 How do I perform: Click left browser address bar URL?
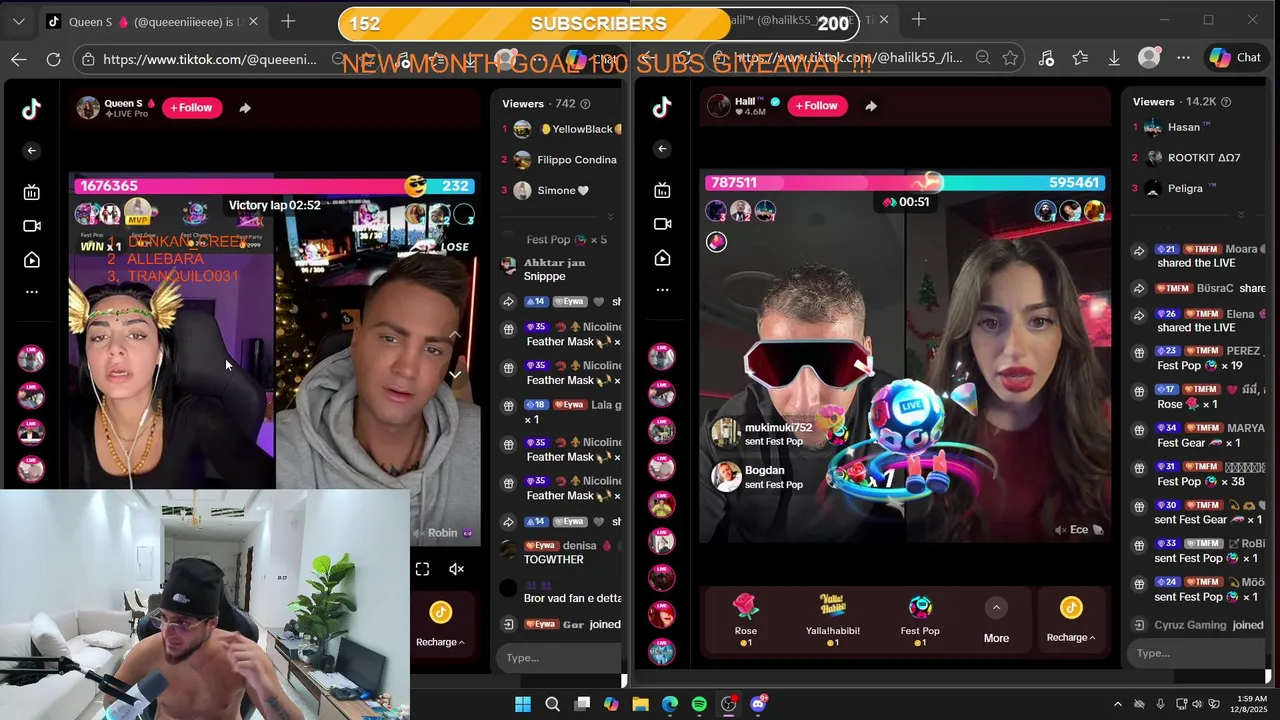(209, 59)
